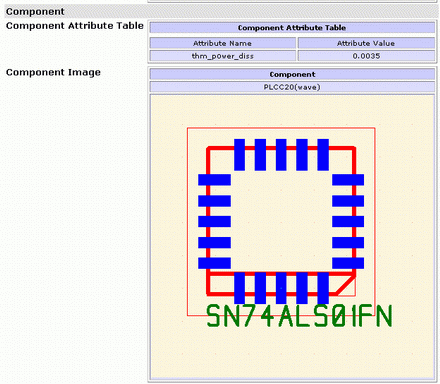Click the 0.0035 value cell
Screen dimensions: 440x384
[366, 56]
